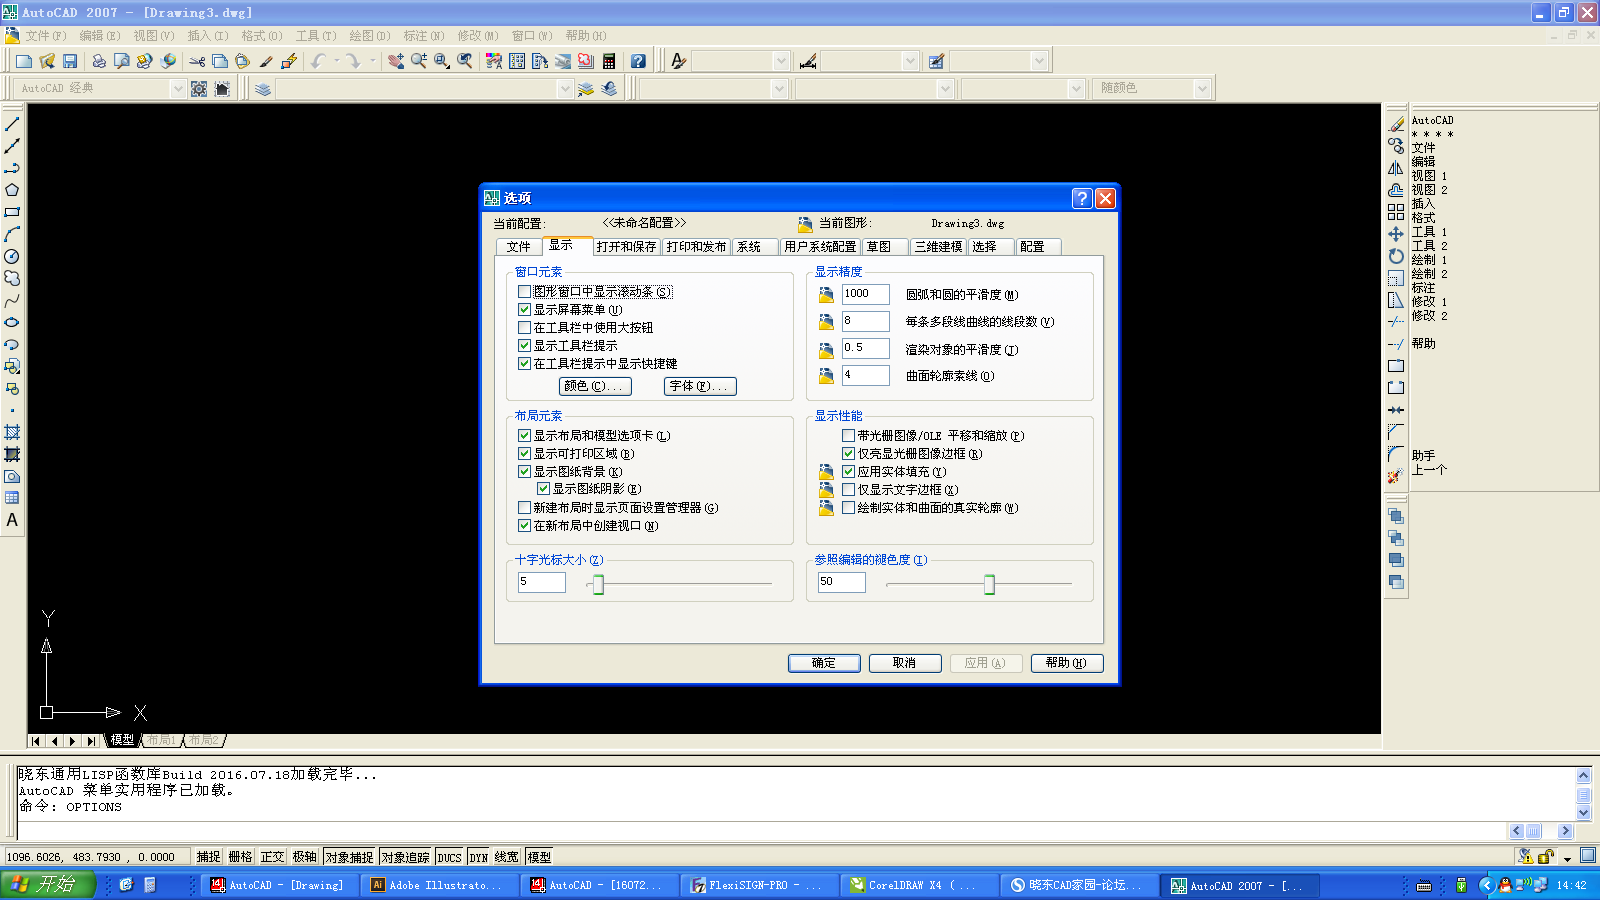Click 十字光标大小 value input field
This screenshot has height=900, width=1600.
click(541, 582)
